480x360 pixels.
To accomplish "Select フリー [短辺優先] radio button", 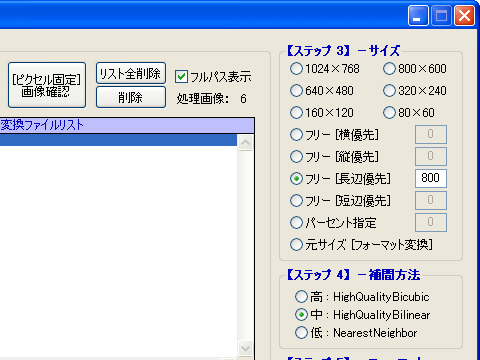I will [x=296, y=201].
